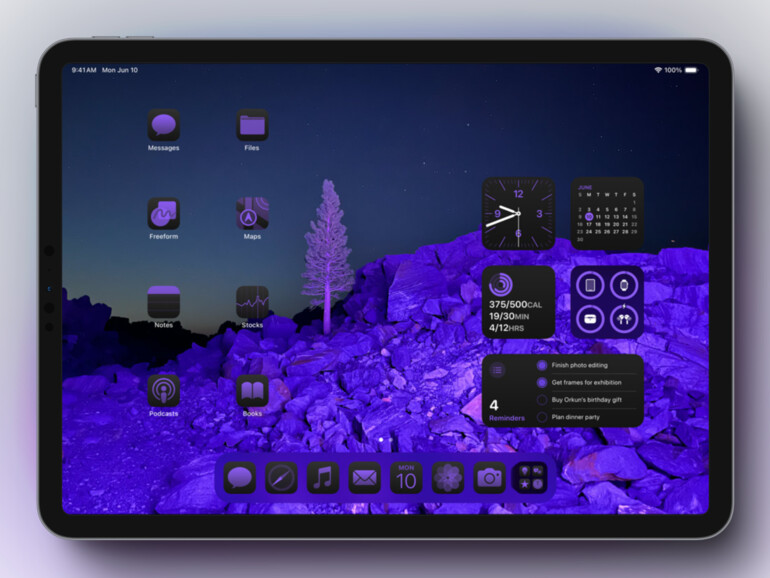Screen dimensions: 770x578
Task: Open the App Library folder in dock
Action: coord(531,478)
